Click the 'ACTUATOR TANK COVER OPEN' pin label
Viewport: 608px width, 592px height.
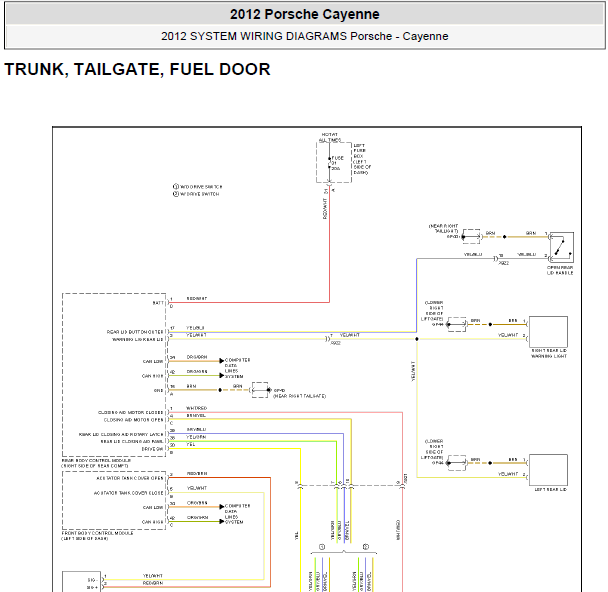[x=130, y=478]
